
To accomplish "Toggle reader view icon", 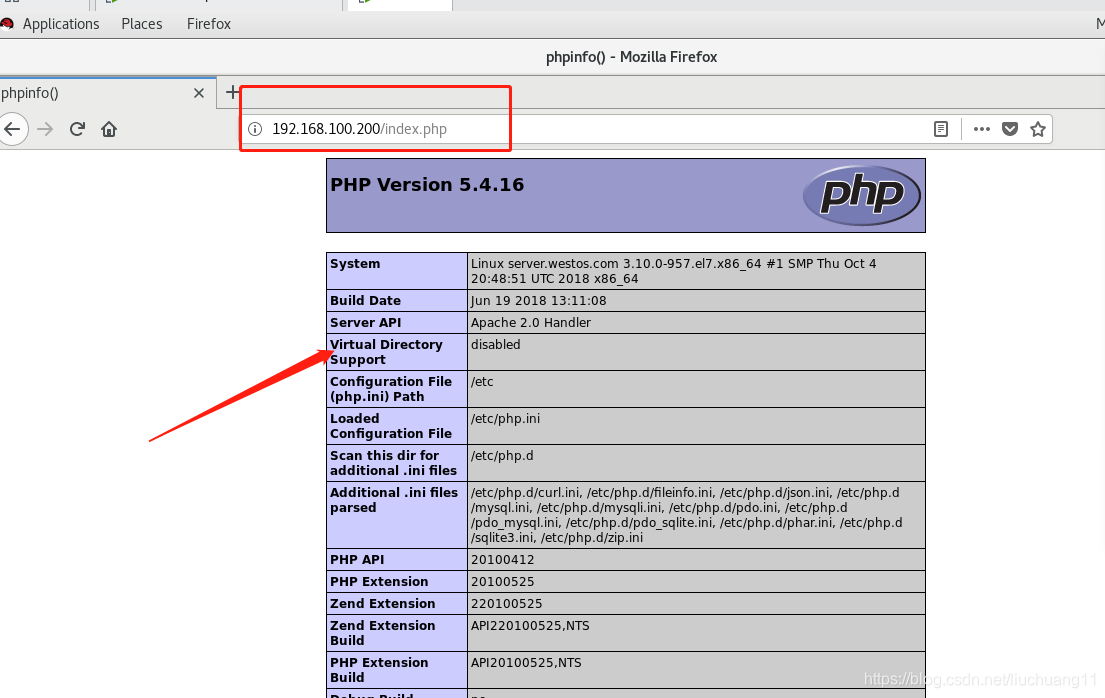I will click(x=941, y=129).
